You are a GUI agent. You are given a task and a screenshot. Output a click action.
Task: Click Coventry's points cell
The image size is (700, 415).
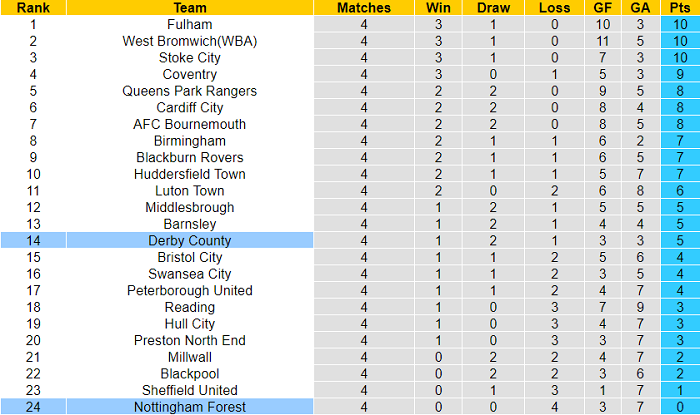coord(679,74)
